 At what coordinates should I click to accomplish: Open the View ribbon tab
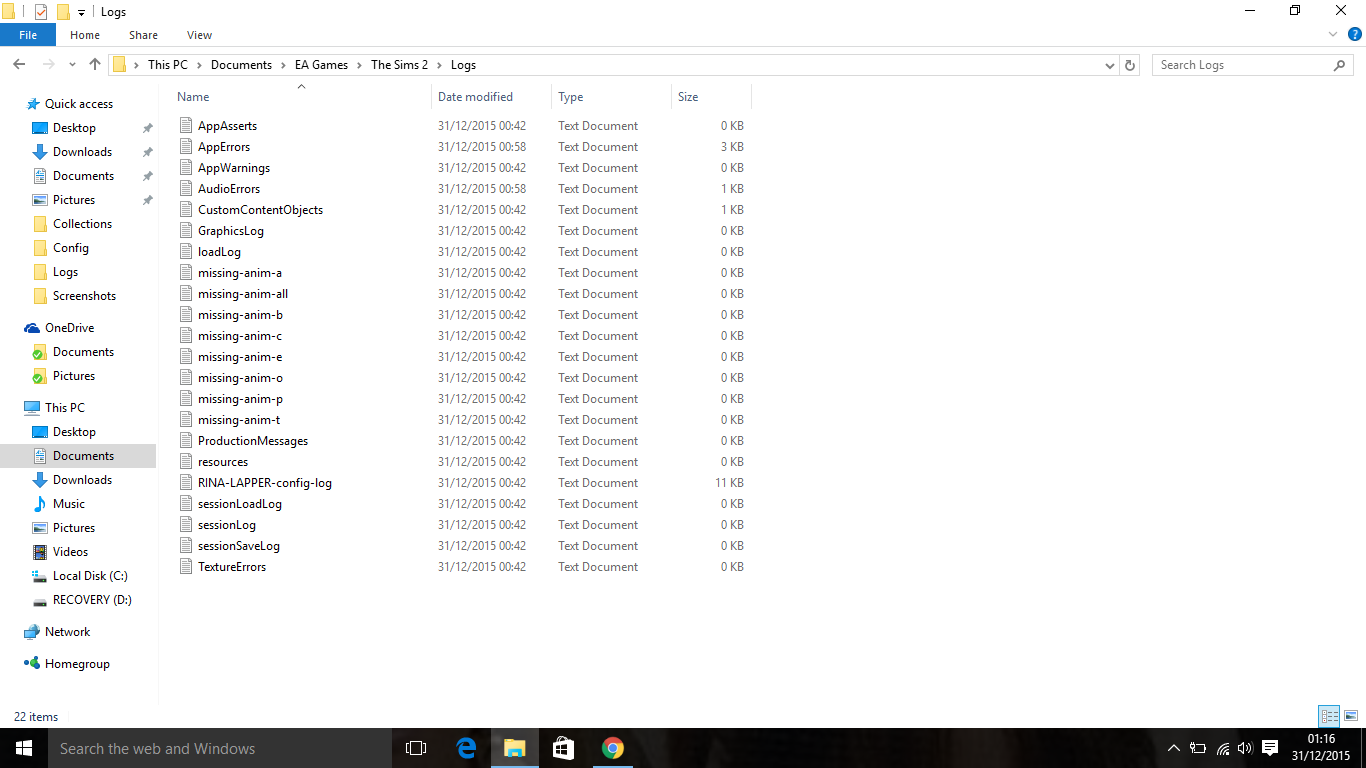coord(199,35)
